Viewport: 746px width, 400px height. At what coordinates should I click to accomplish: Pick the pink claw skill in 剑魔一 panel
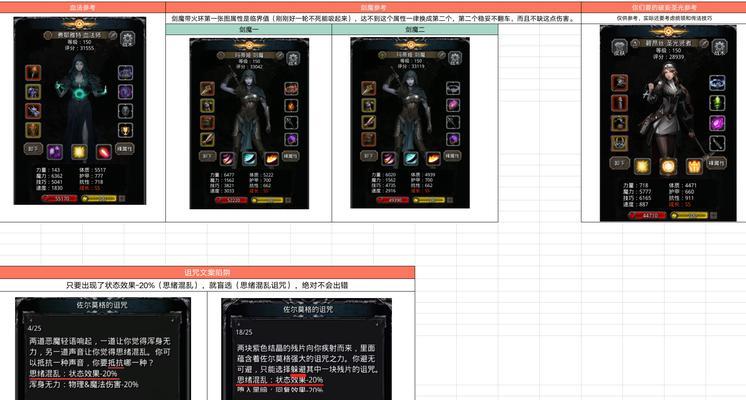(228, 158)
